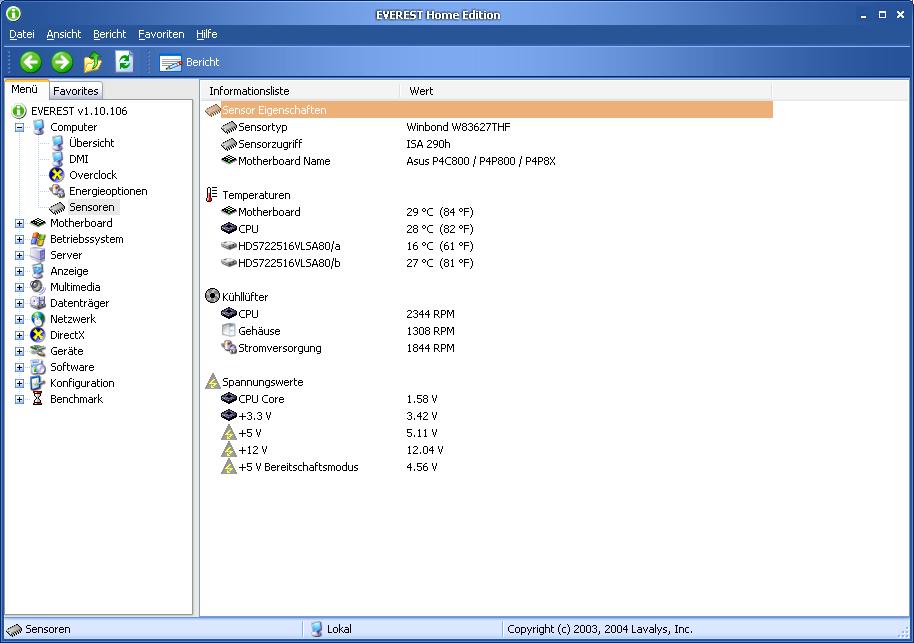Click the green Back arrow toolbar icon
This screenshot has height=643, width=914.
(31, 62)
